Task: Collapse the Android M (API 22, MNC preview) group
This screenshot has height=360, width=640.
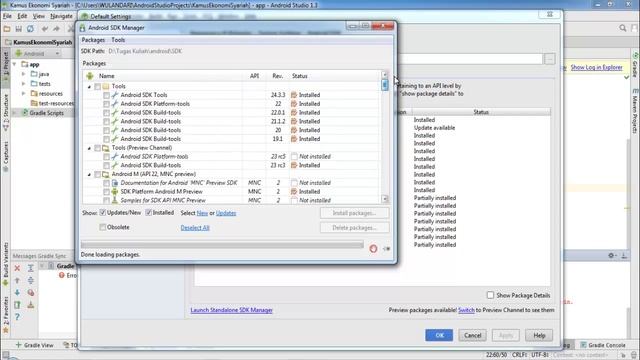Action: coord(89,175)
